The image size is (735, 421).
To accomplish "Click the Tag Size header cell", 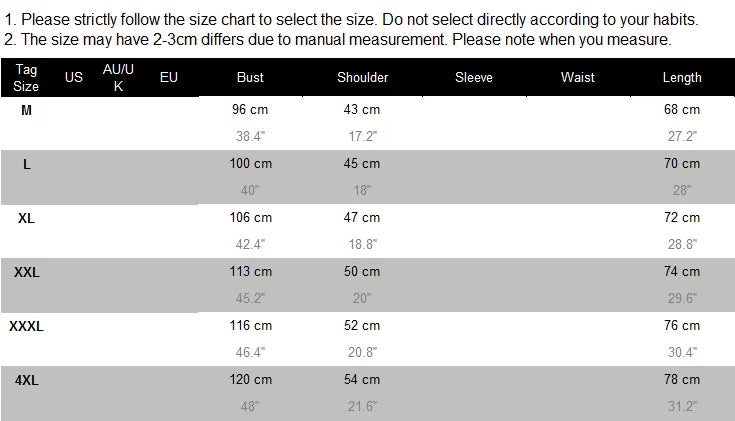I will [26, 78].
